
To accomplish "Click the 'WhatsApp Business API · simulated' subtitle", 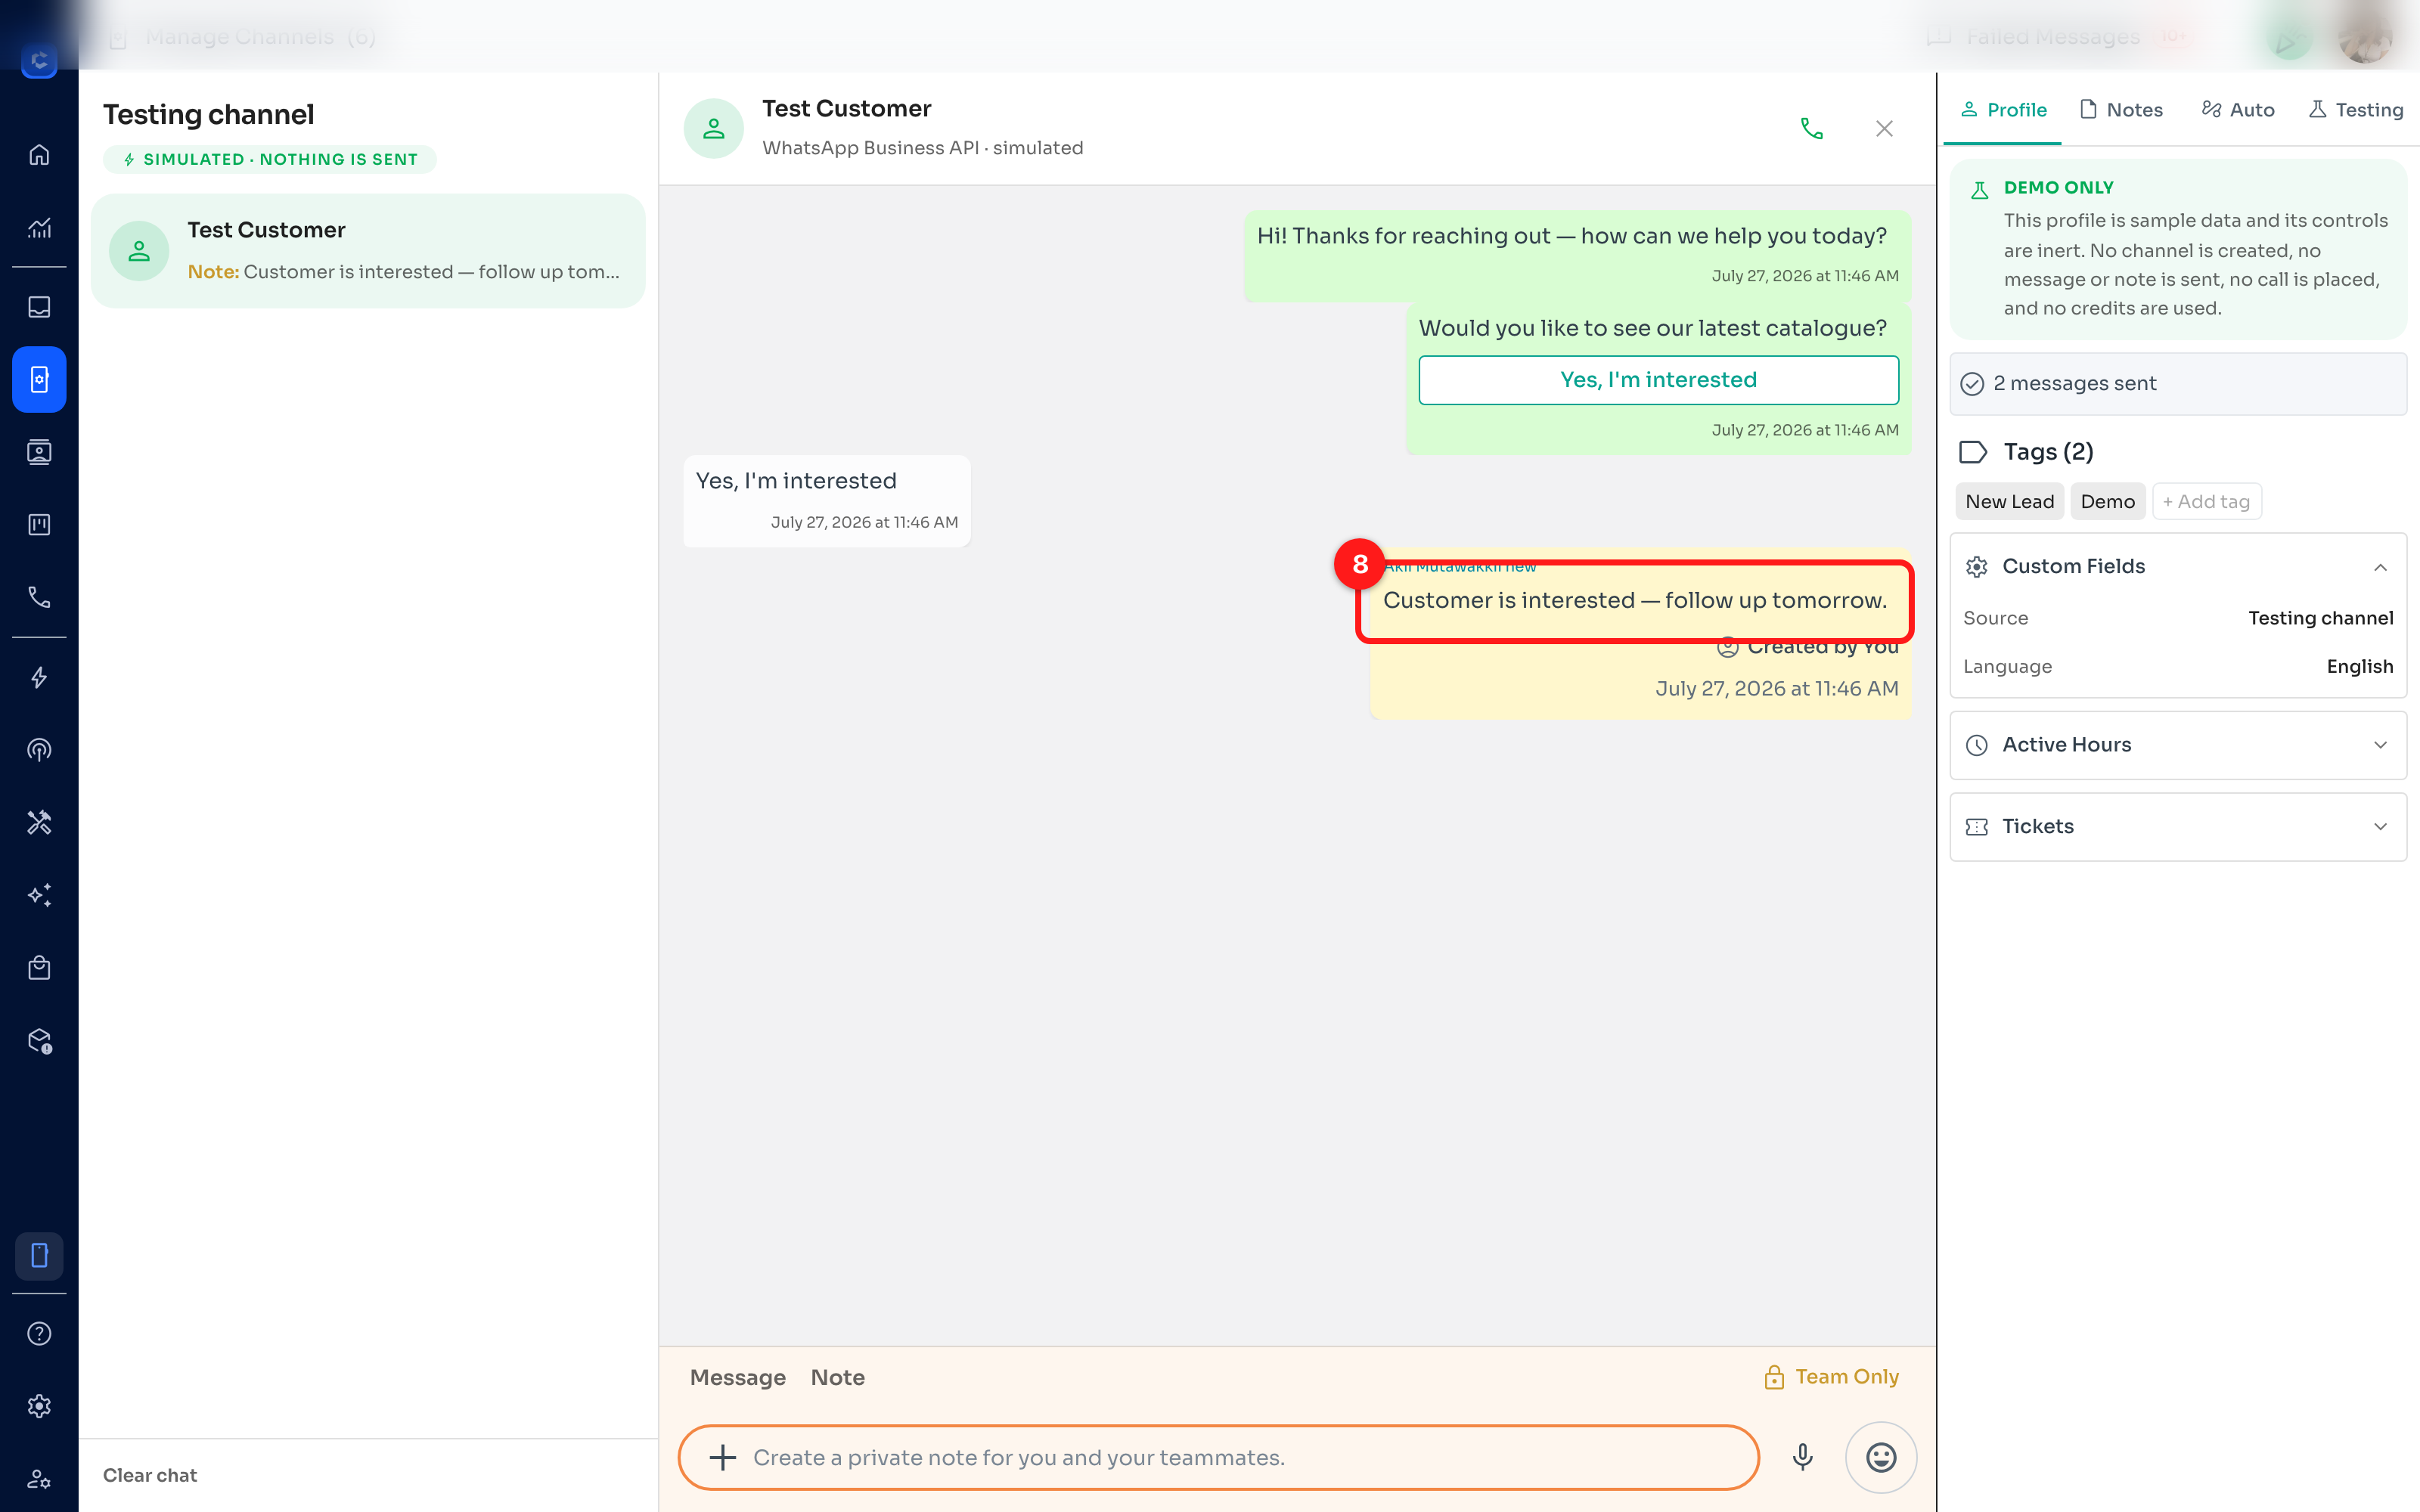I will pyautogui.click(x=922, y=148).
